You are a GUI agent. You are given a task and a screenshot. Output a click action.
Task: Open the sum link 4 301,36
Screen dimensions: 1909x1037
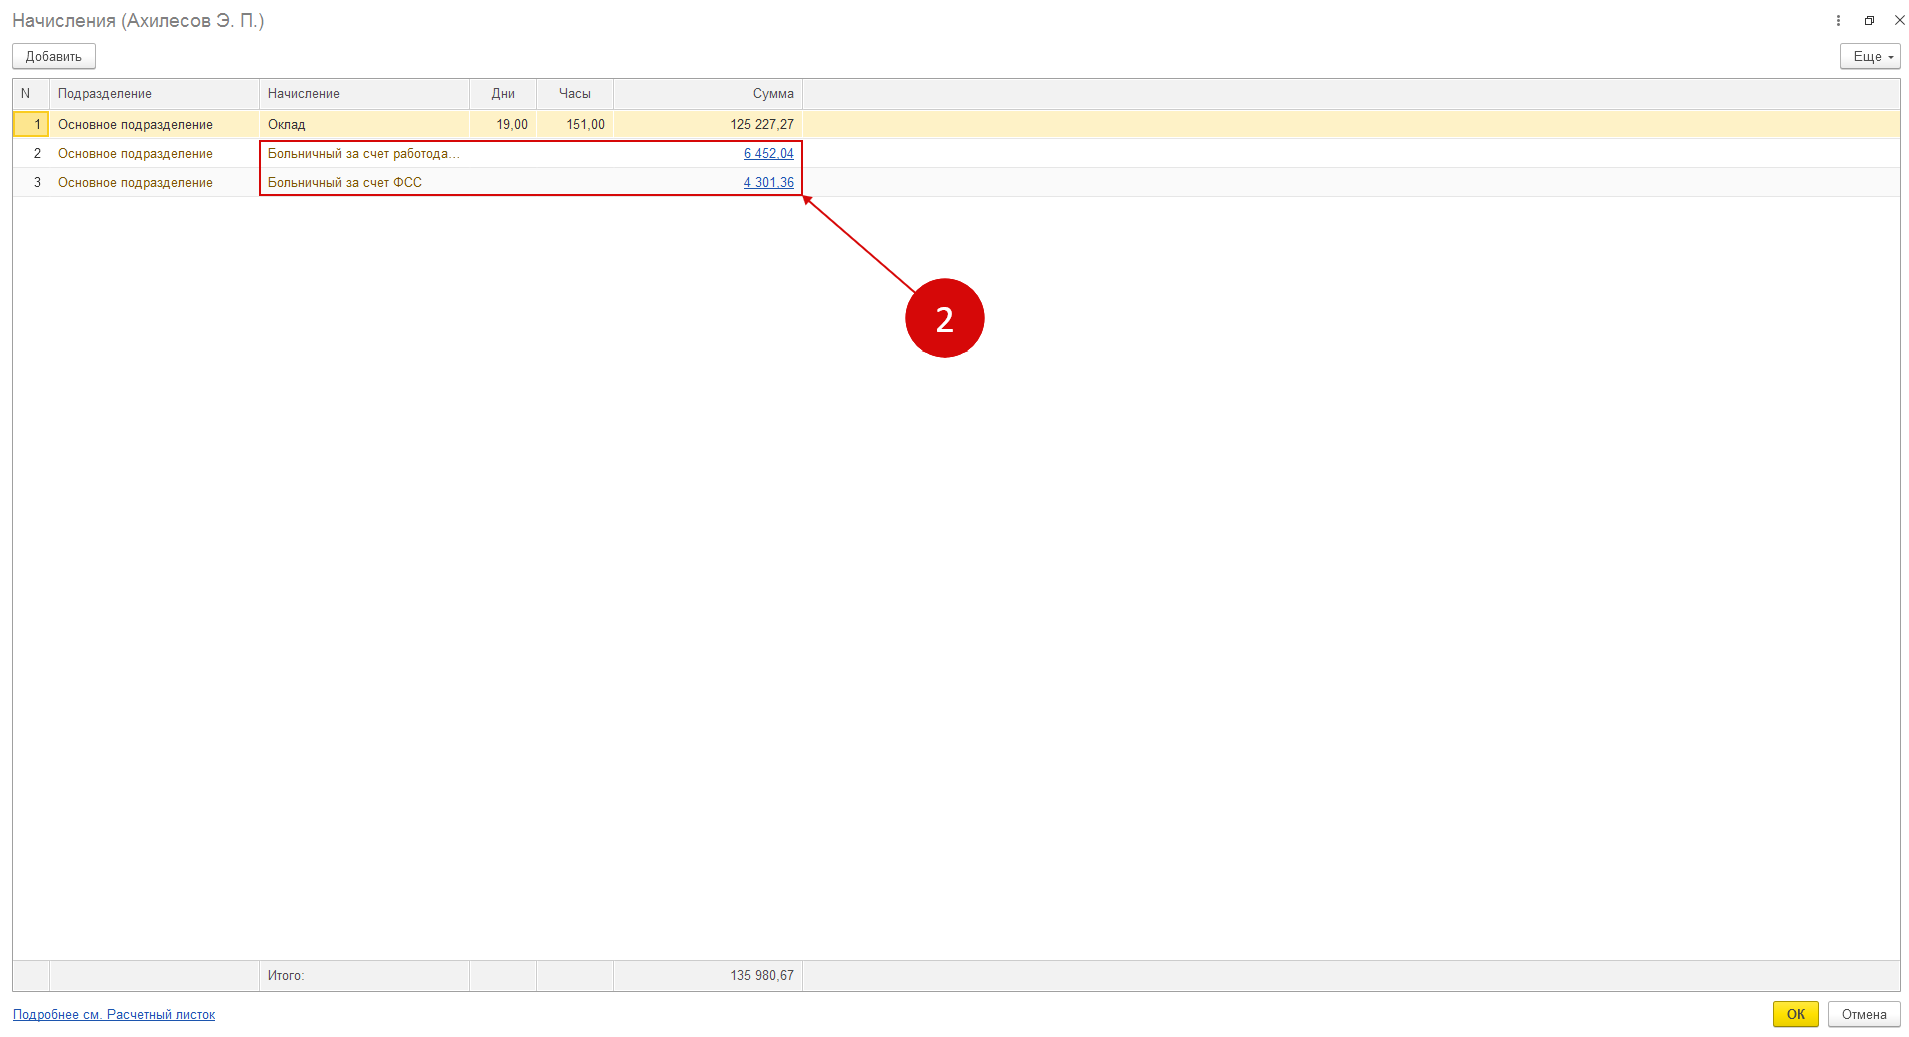(x=768, y=183)
